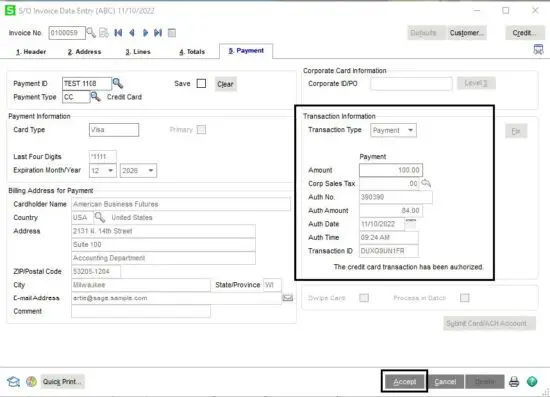This screenshot has height=397, width=550.
Task: Go to the next invoice record
Action: tap(145, 33)
